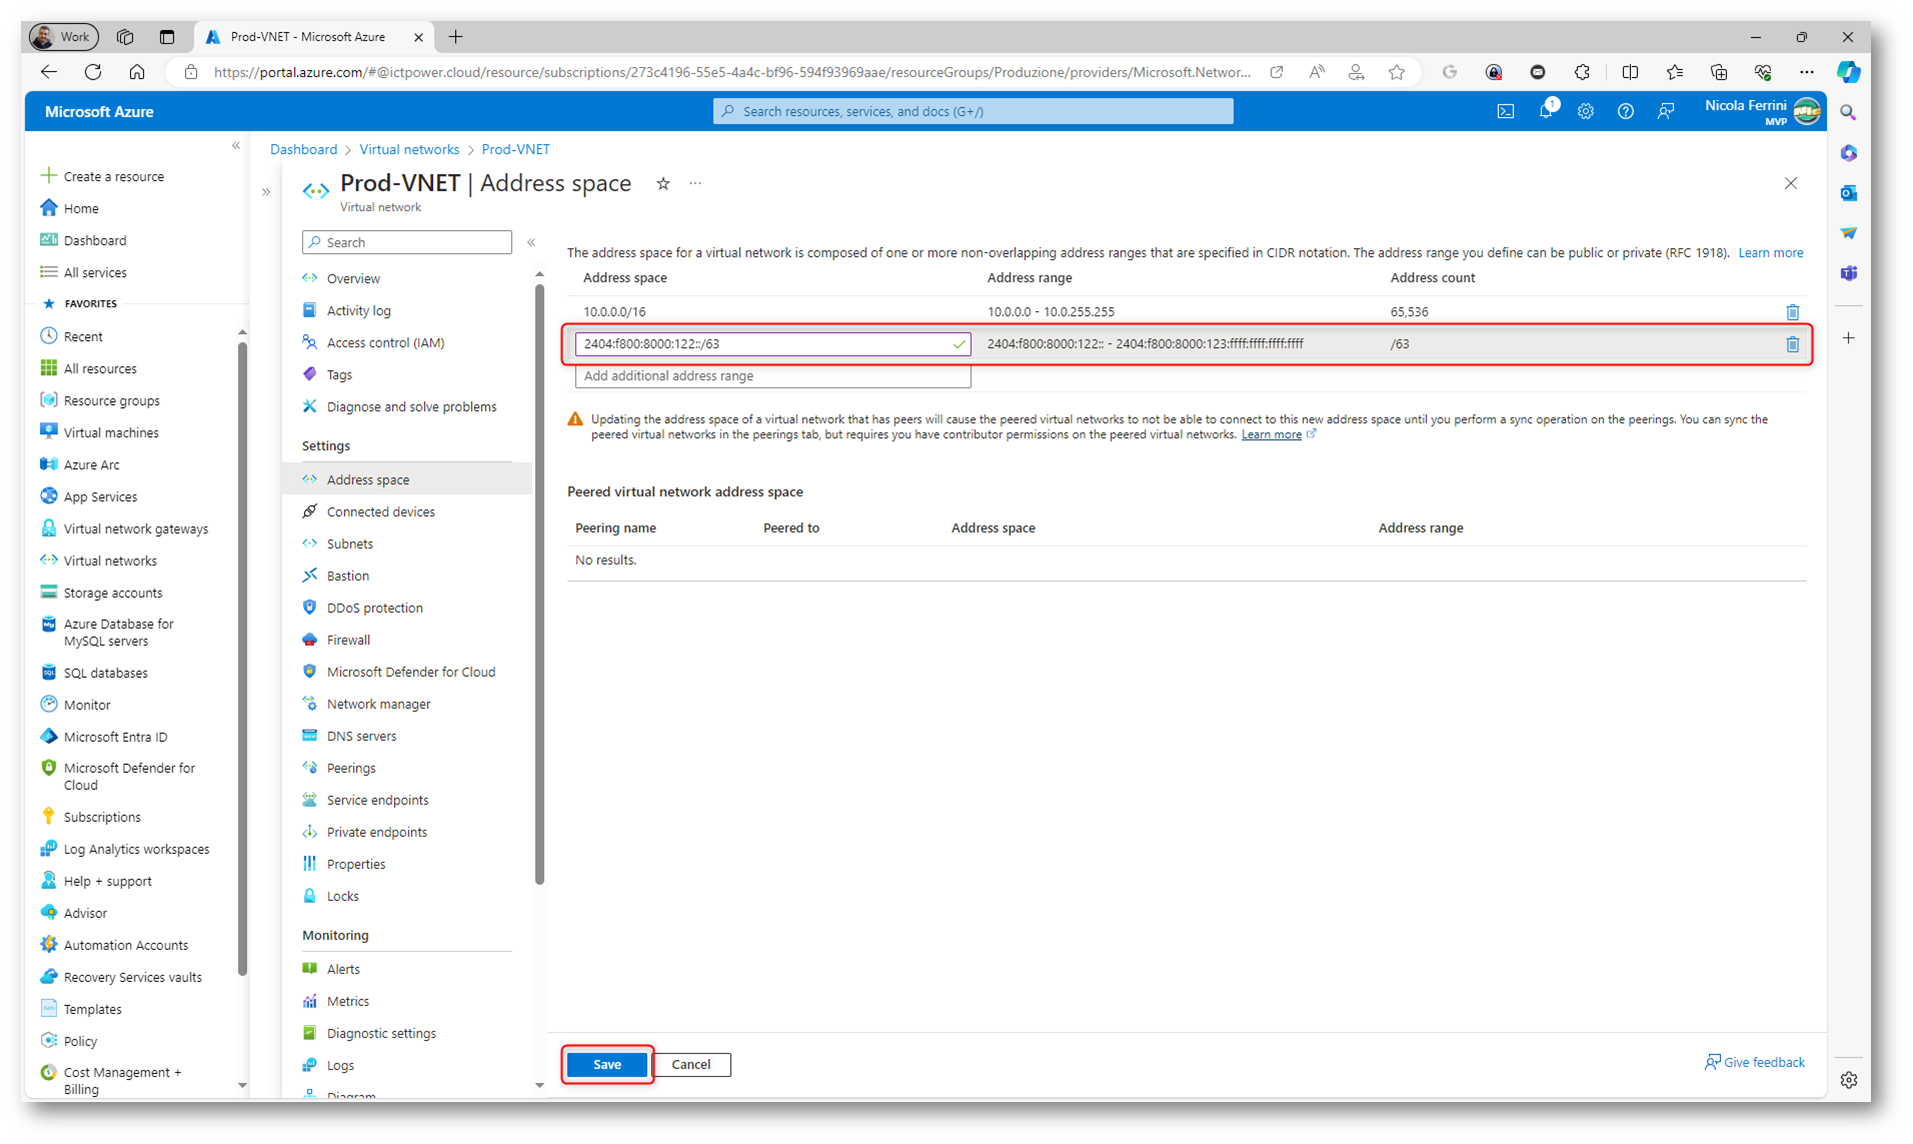Favorite Prod-VNET with the star icon
1913x1144 pixels.
[x=663, y=183]
